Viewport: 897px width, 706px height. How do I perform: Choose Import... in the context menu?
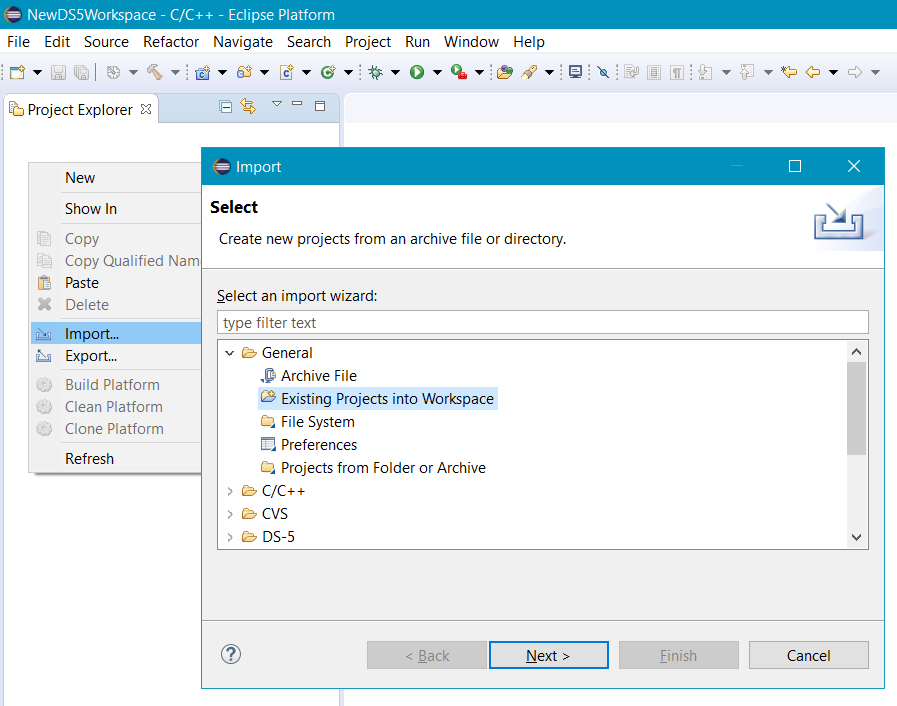[116, 334]
